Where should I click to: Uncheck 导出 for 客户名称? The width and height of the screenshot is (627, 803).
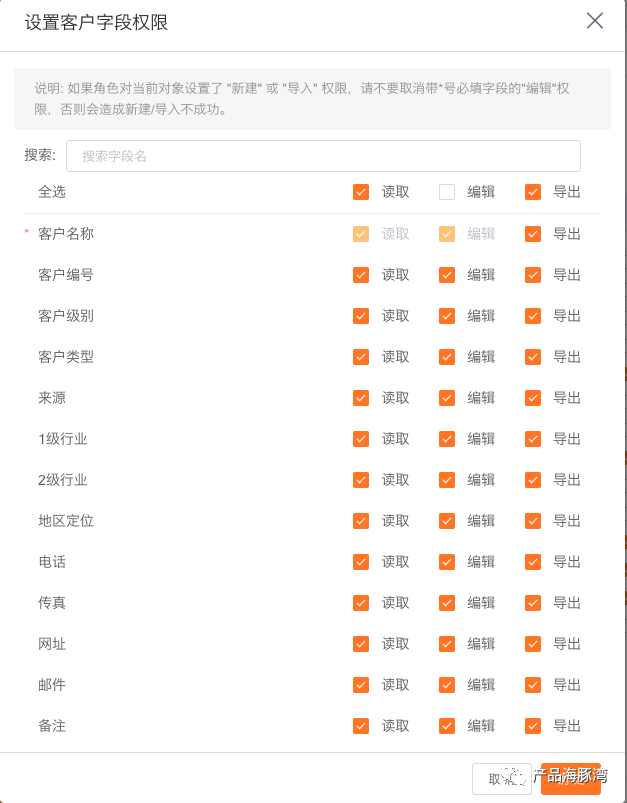point(533,234)
